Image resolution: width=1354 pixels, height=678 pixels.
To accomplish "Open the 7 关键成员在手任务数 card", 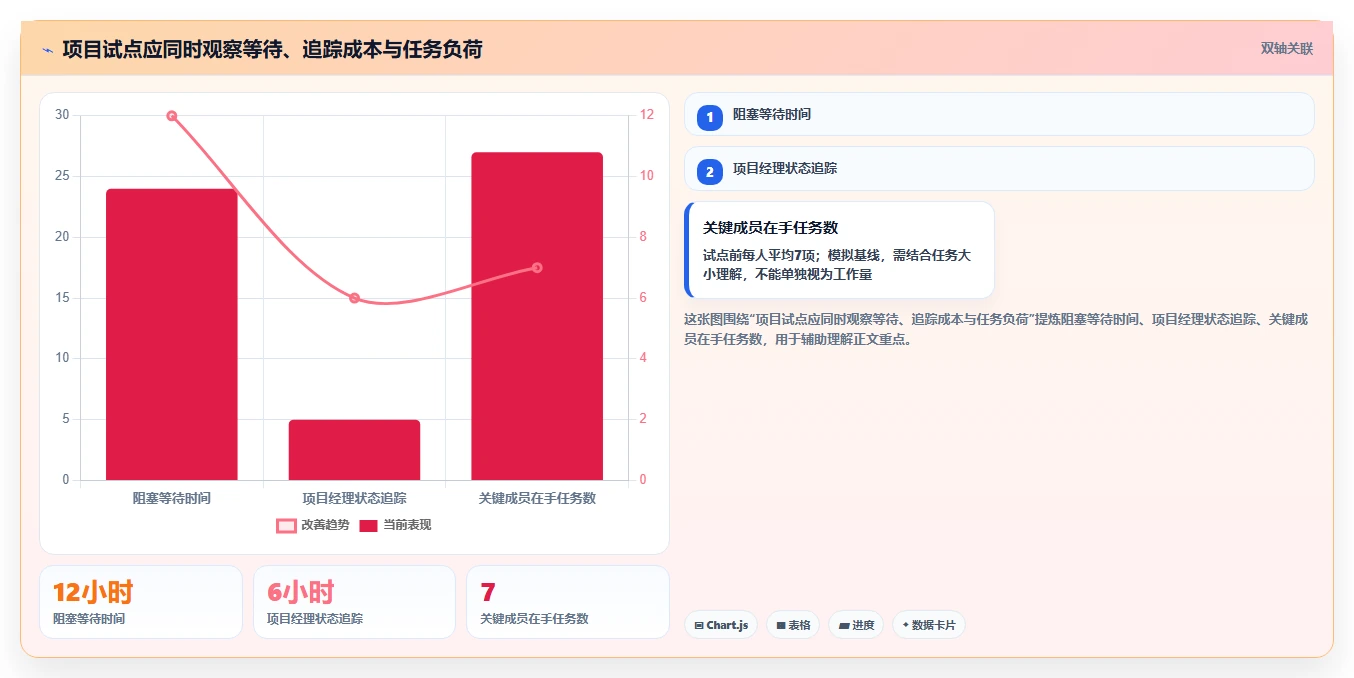I will point(568,602).
